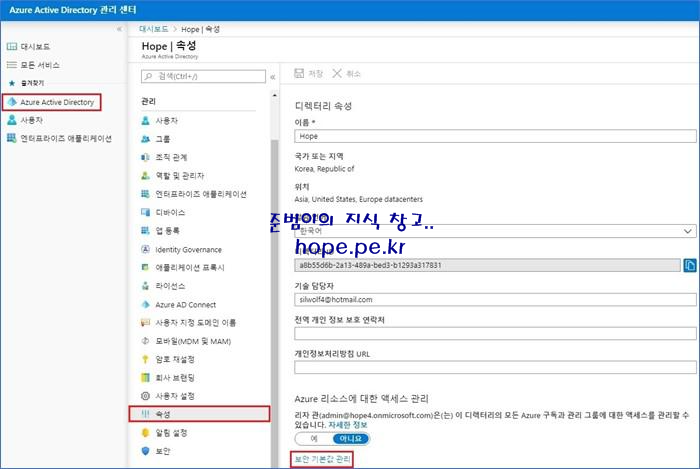This screenshot has width=700, height=469.
Task: Open Identity Governance menu entry
Action: [x=182, y=249]
